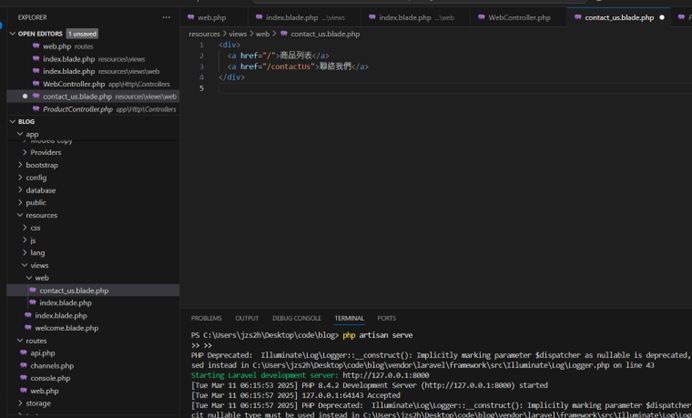Open index.blade.php resources\views in open editors
The width and height of the screenshot is (692, 418).
93,59
